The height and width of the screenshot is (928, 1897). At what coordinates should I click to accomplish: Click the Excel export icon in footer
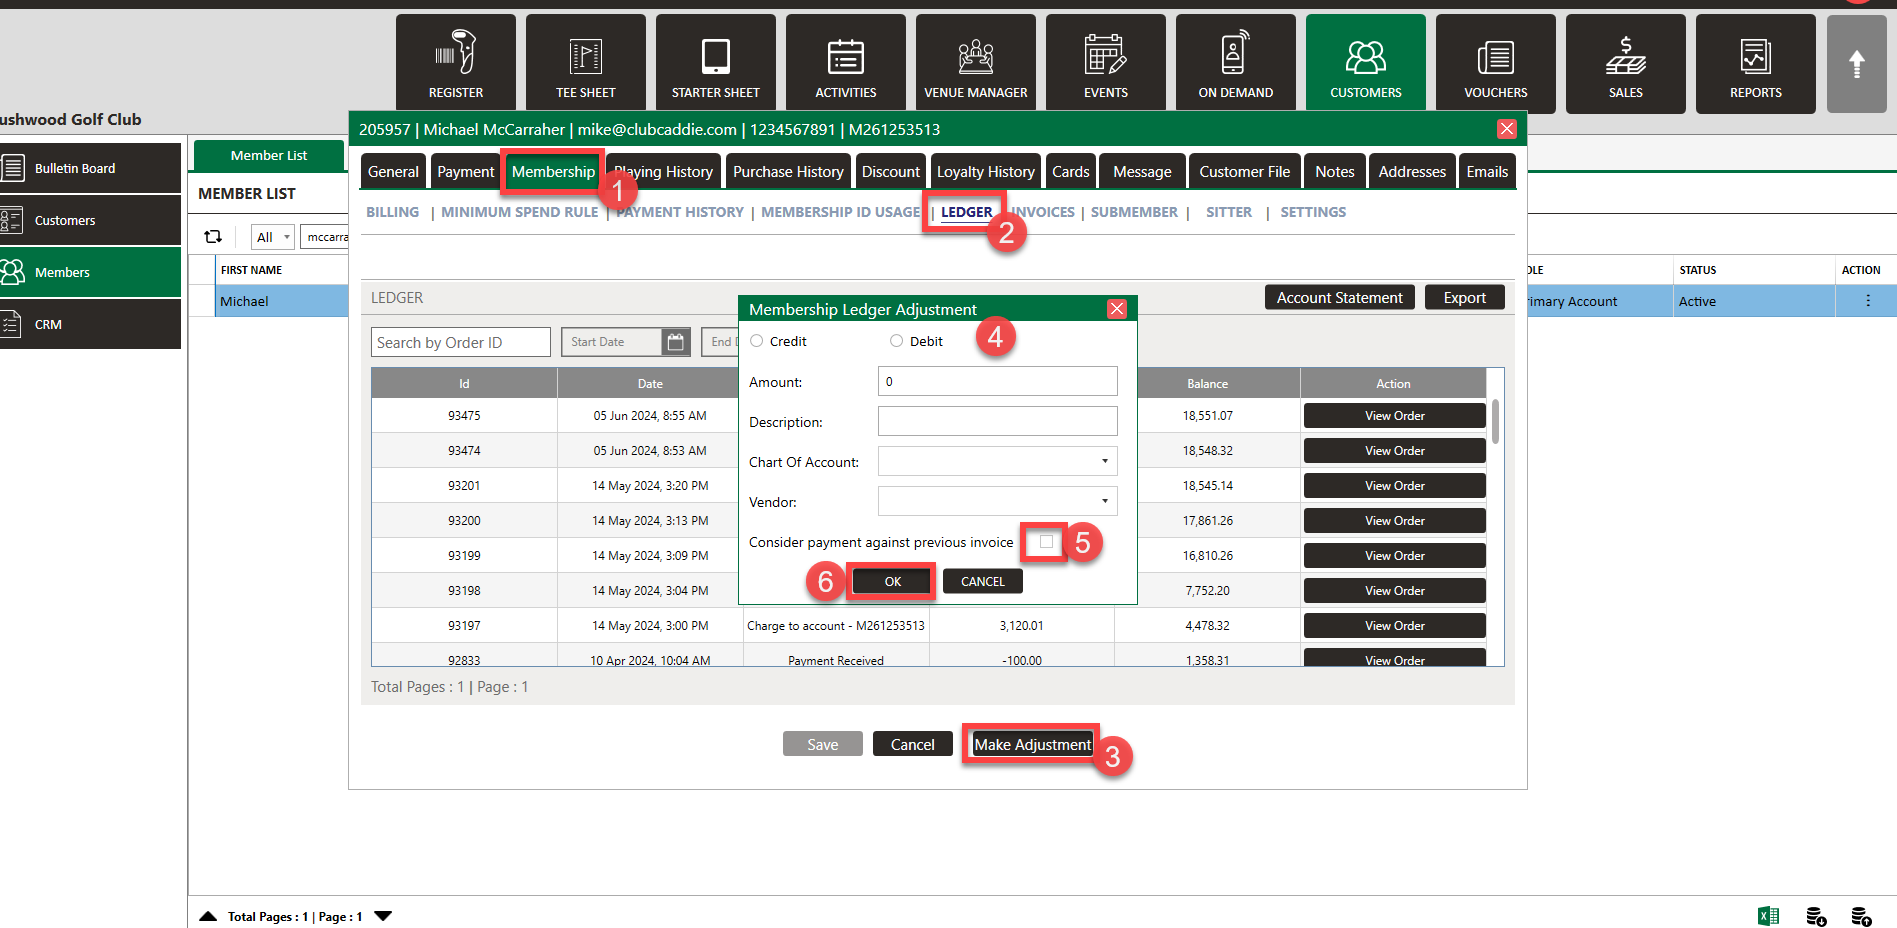(1768, 916)
